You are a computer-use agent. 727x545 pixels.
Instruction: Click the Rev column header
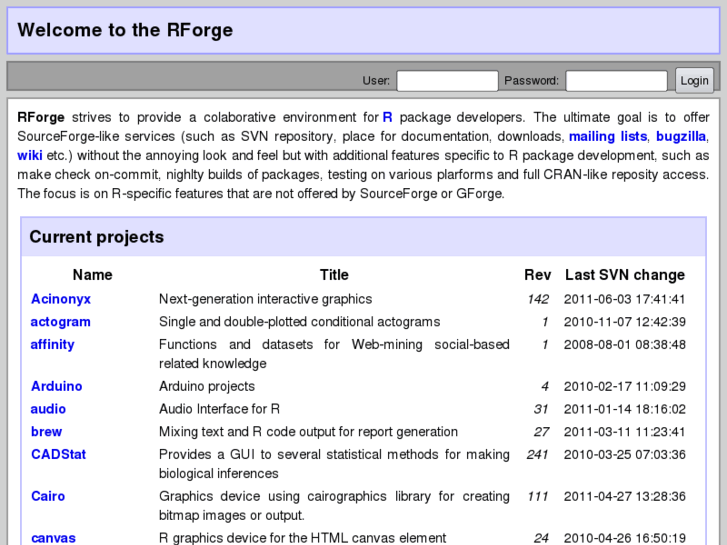coord(538,275)
